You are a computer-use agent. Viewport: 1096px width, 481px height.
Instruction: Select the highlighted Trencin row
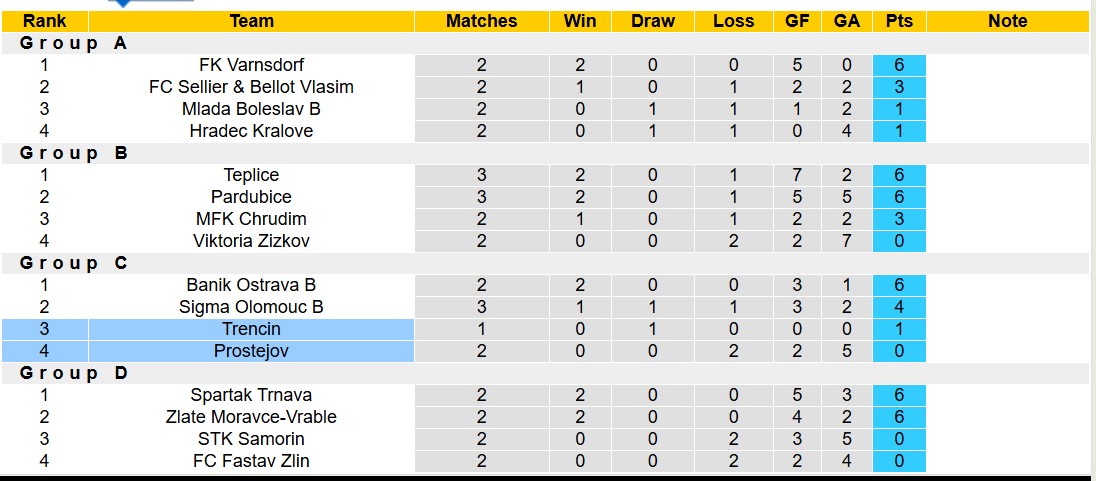(251, 329)
